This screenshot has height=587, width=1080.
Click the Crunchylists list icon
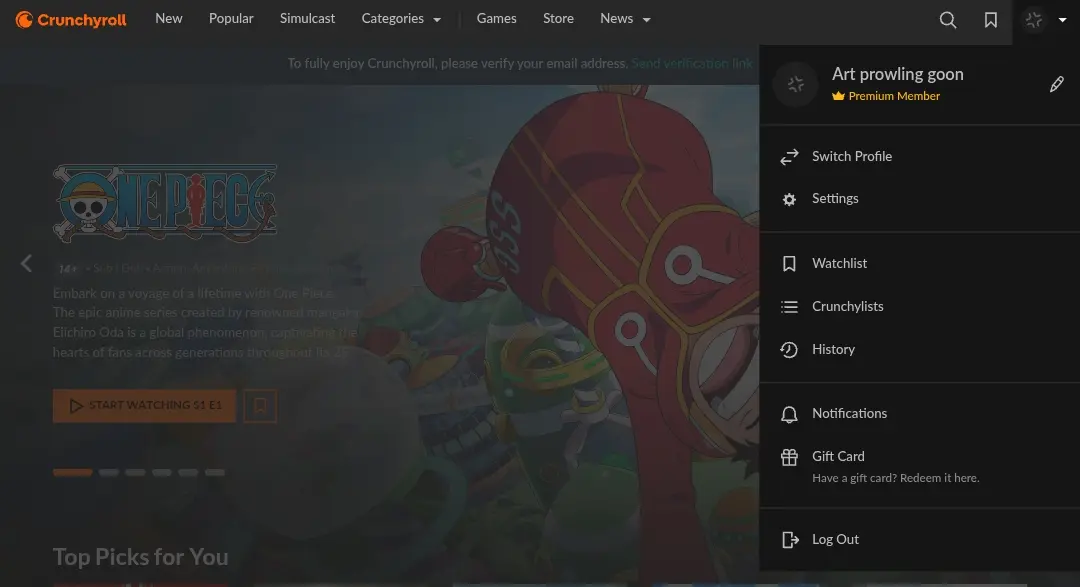789,307
